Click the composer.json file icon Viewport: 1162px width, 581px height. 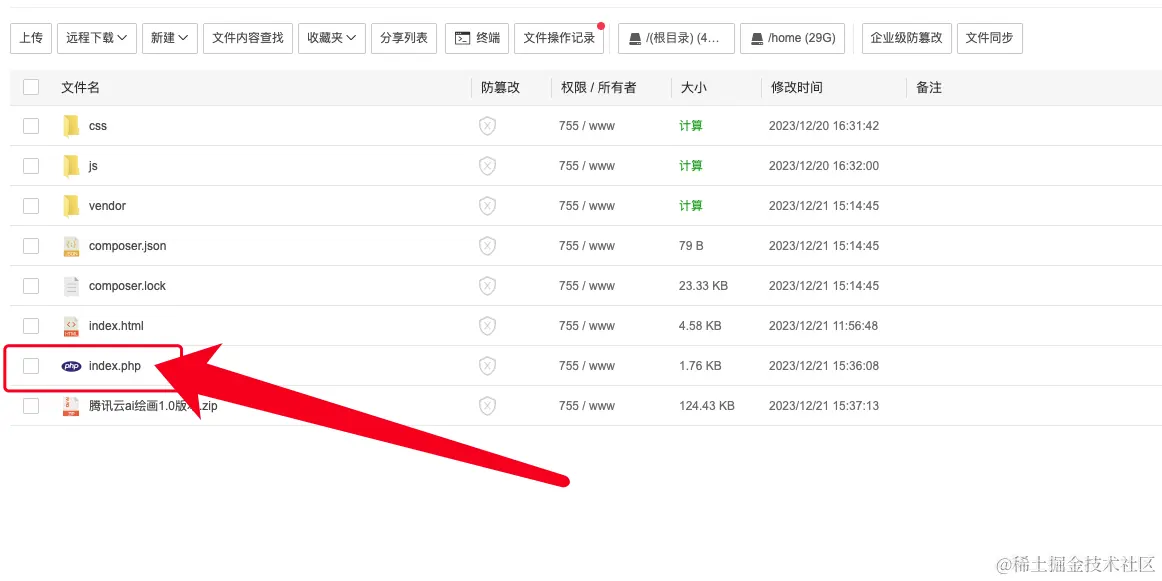[71, 246]
